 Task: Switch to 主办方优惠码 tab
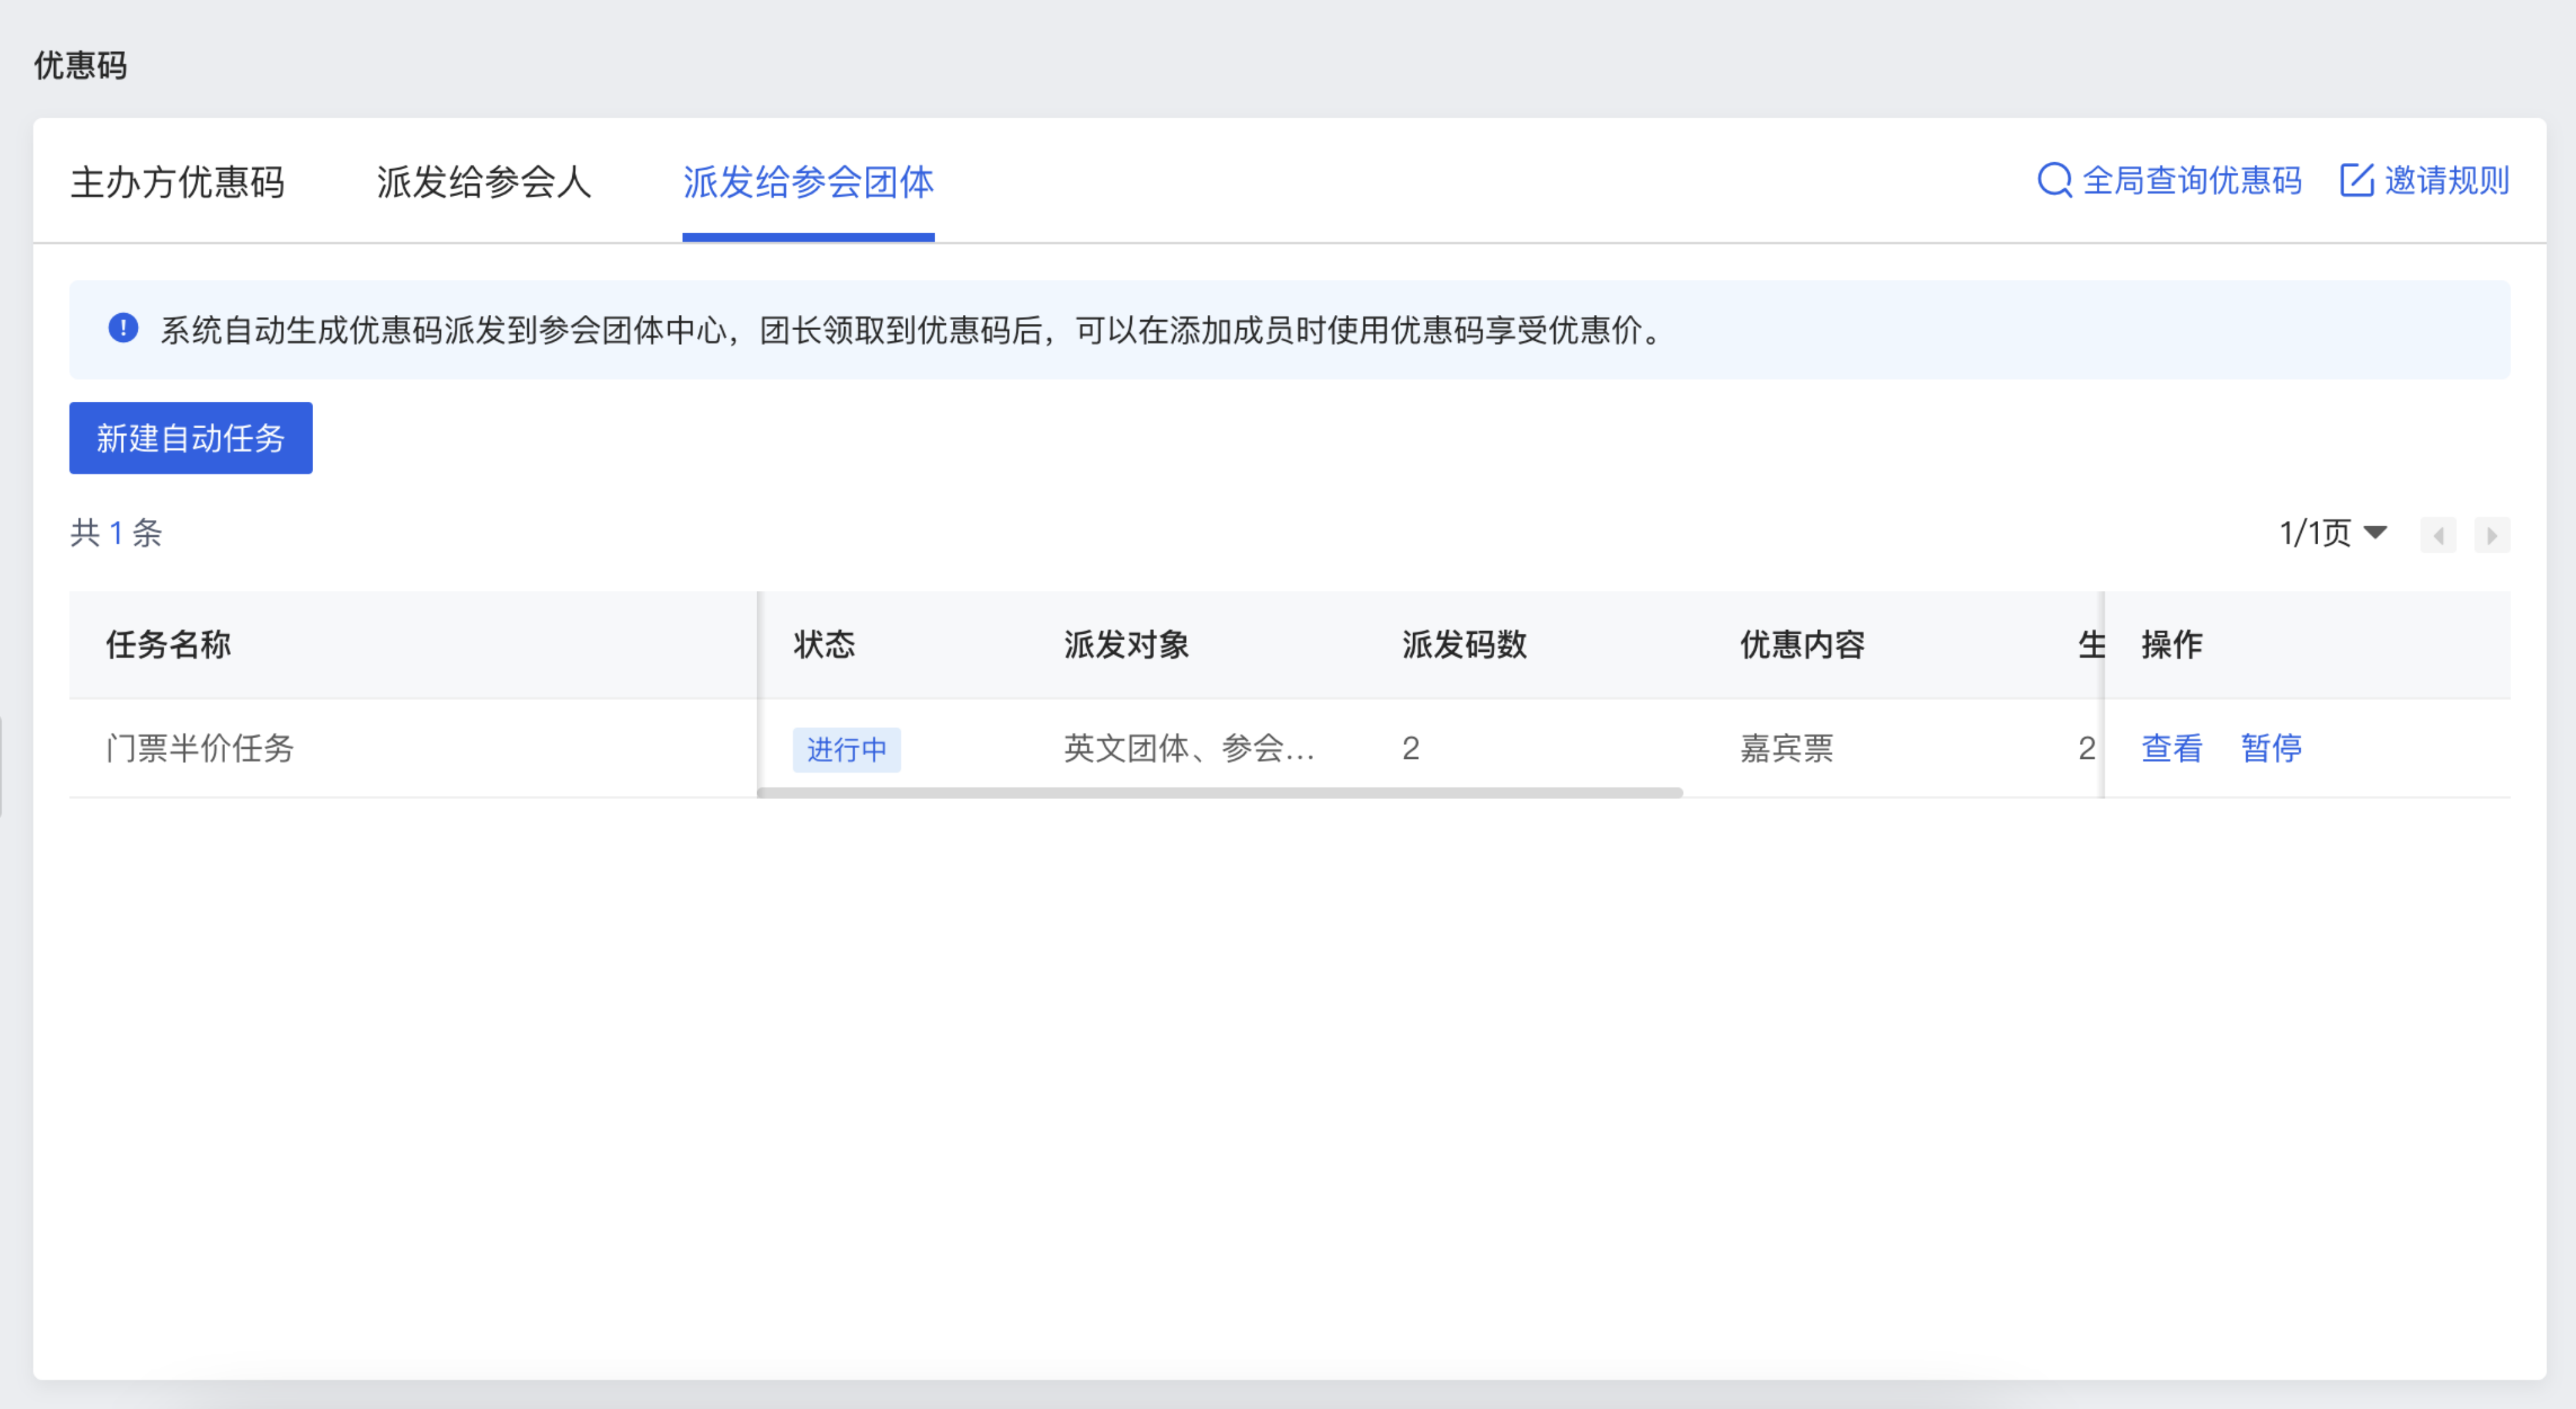pos(178,182)
